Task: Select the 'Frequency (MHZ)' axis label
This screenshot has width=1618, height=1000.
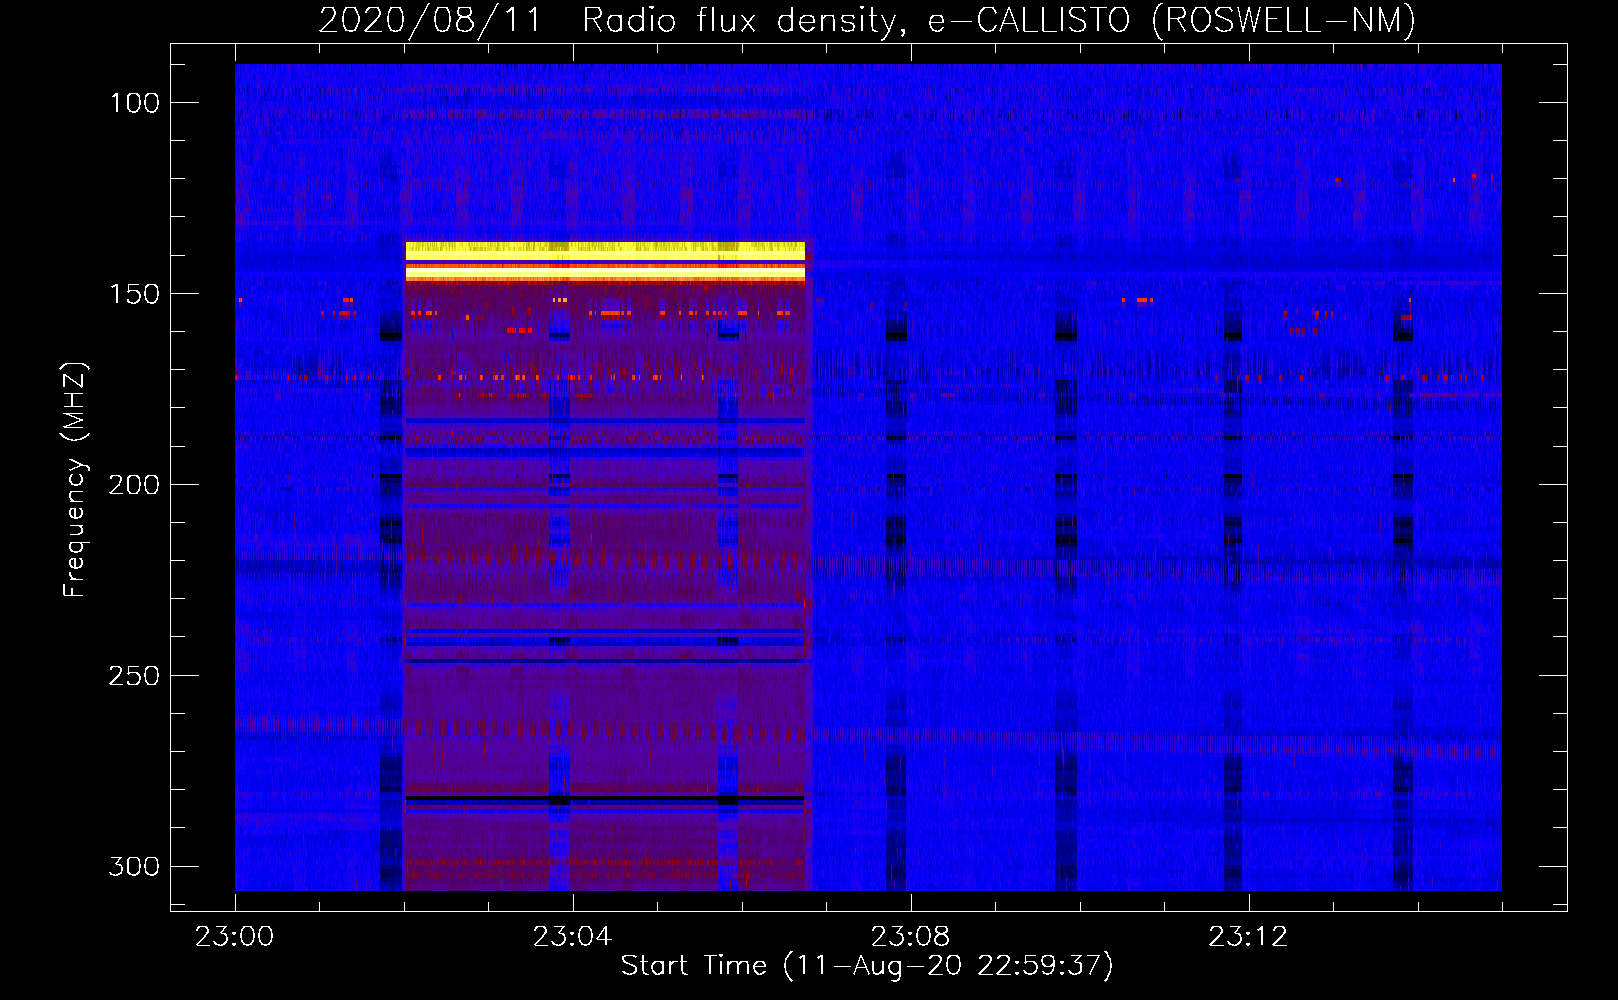Action: pyautogui.click(x=74, y=480)
